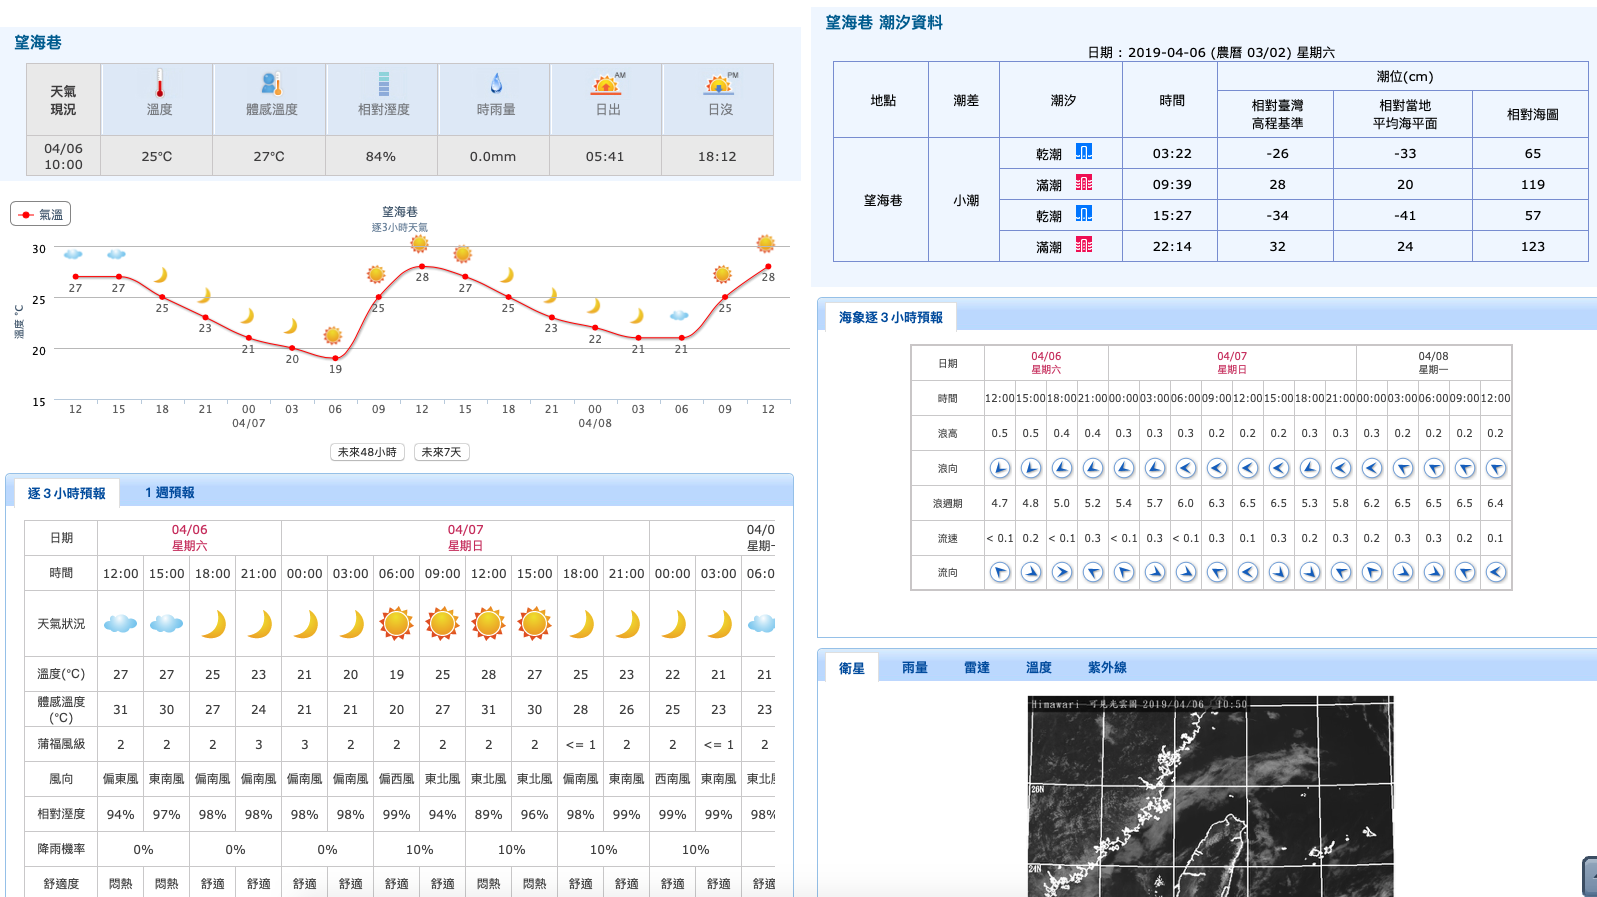The width and height of the screenshot is (1597, 897).
Task: Open the 1週預報 tab
Action: click(x=169, y=493)
